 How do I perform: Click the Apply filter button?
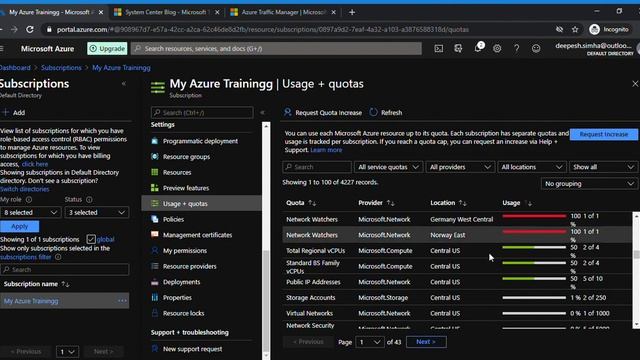click(20, 226)
